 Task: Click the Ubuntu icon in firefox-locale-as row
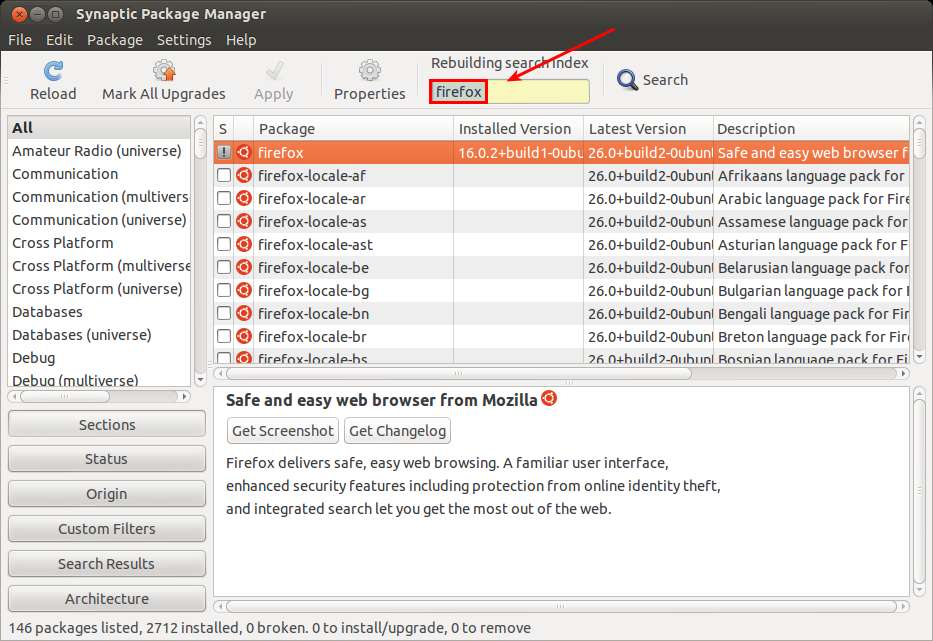click(x=243, y=221)
